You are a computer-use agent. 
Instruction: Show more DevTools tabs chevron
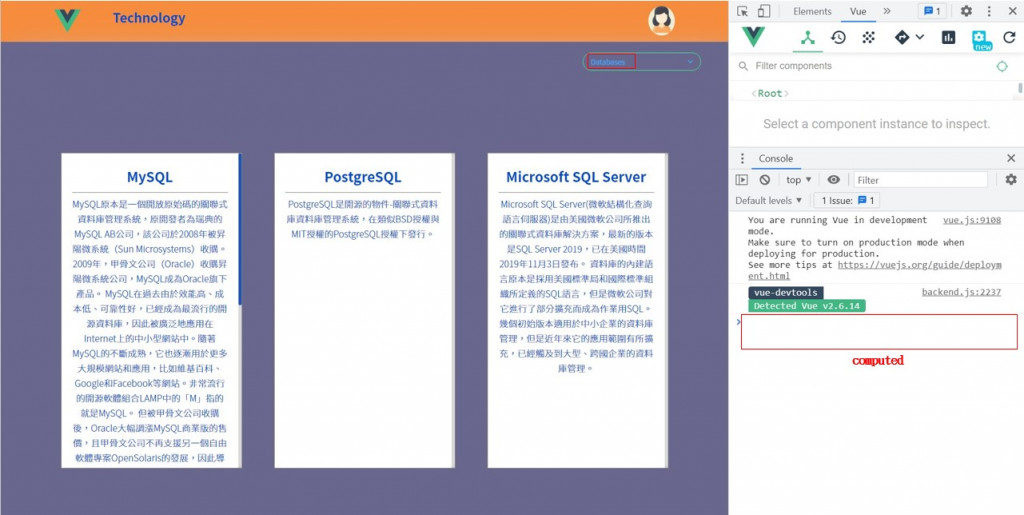(887, 11)
